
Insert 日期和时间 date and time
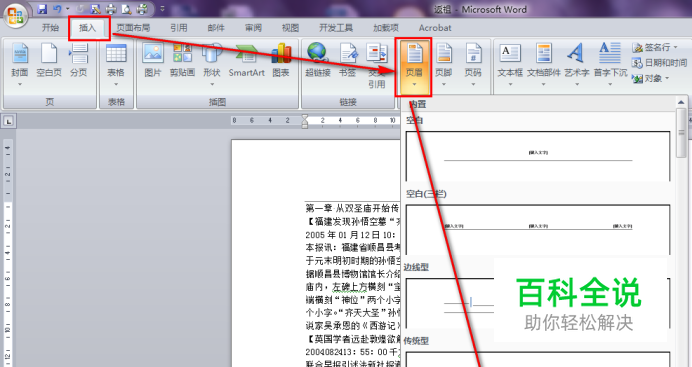[x=659, y=63]
